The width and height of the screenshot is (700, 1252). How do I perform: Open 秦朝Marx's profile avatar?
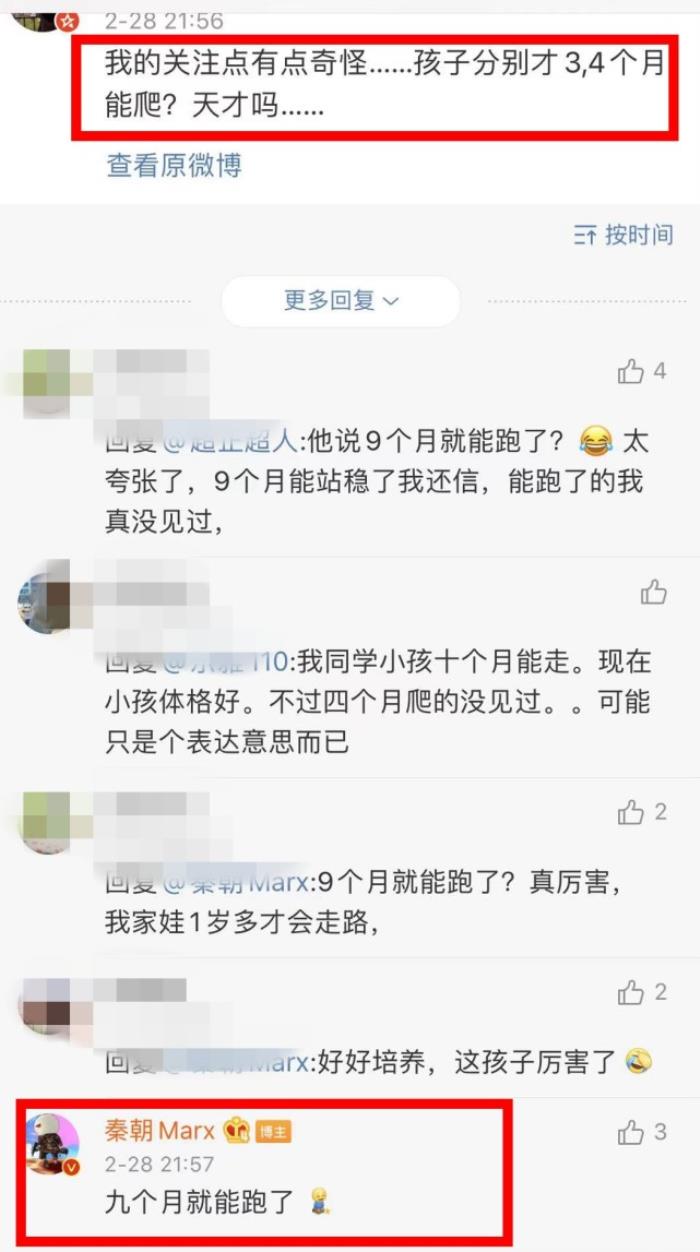point(51,1144)
